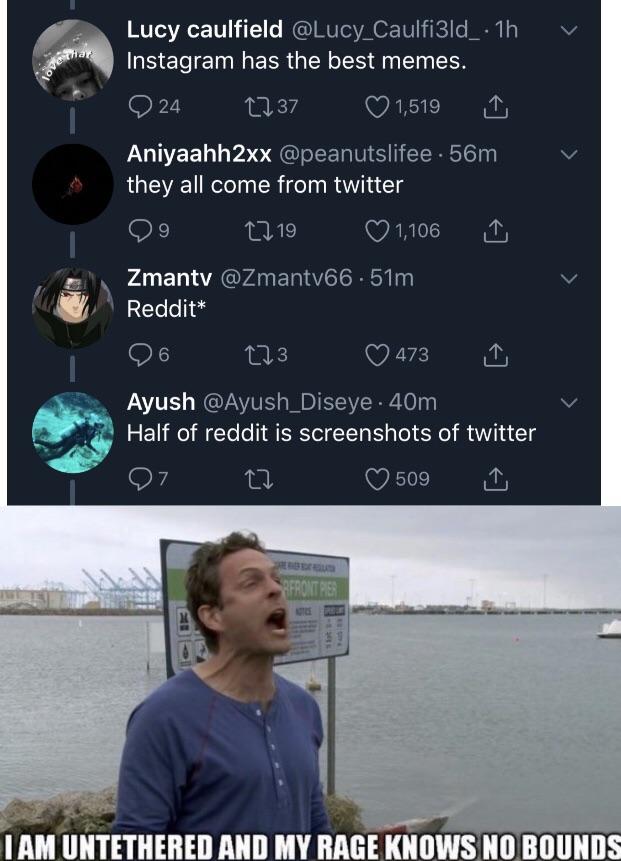The height and width of the screenshot is (861, 621).
Task: Reply to Lucy caulfield's Instagram tweet
Action: coord(140,107)
